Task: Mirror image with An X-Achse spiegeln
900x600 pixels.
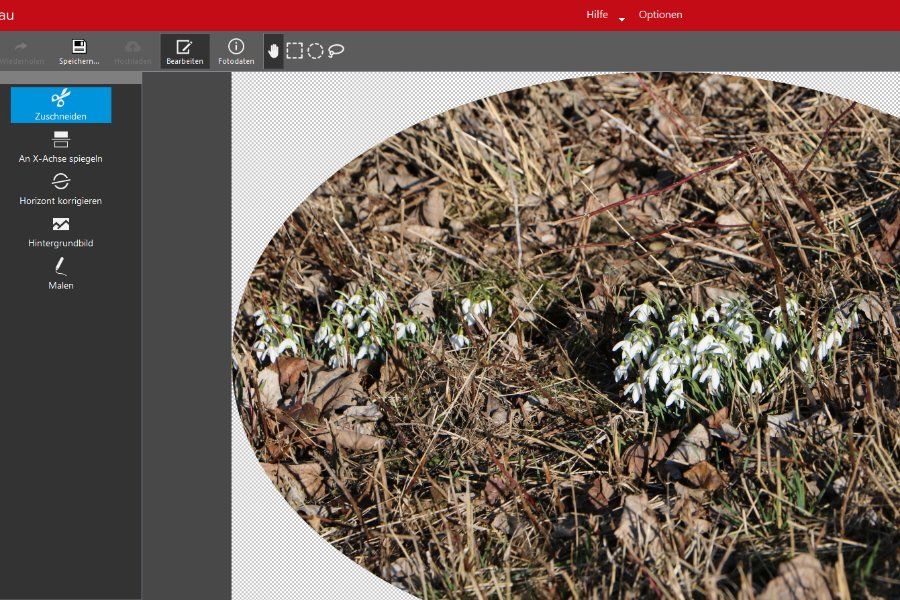Action: pos(61,148)
